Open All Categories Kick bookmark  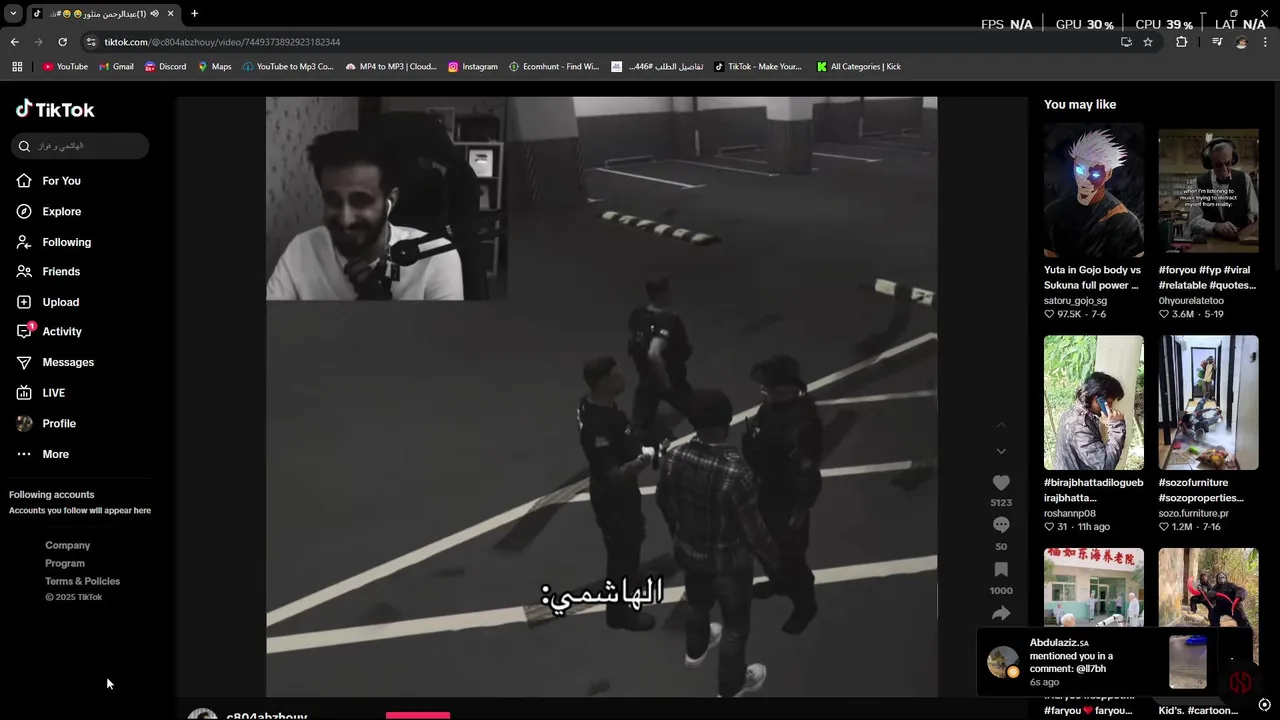(858, 67)
